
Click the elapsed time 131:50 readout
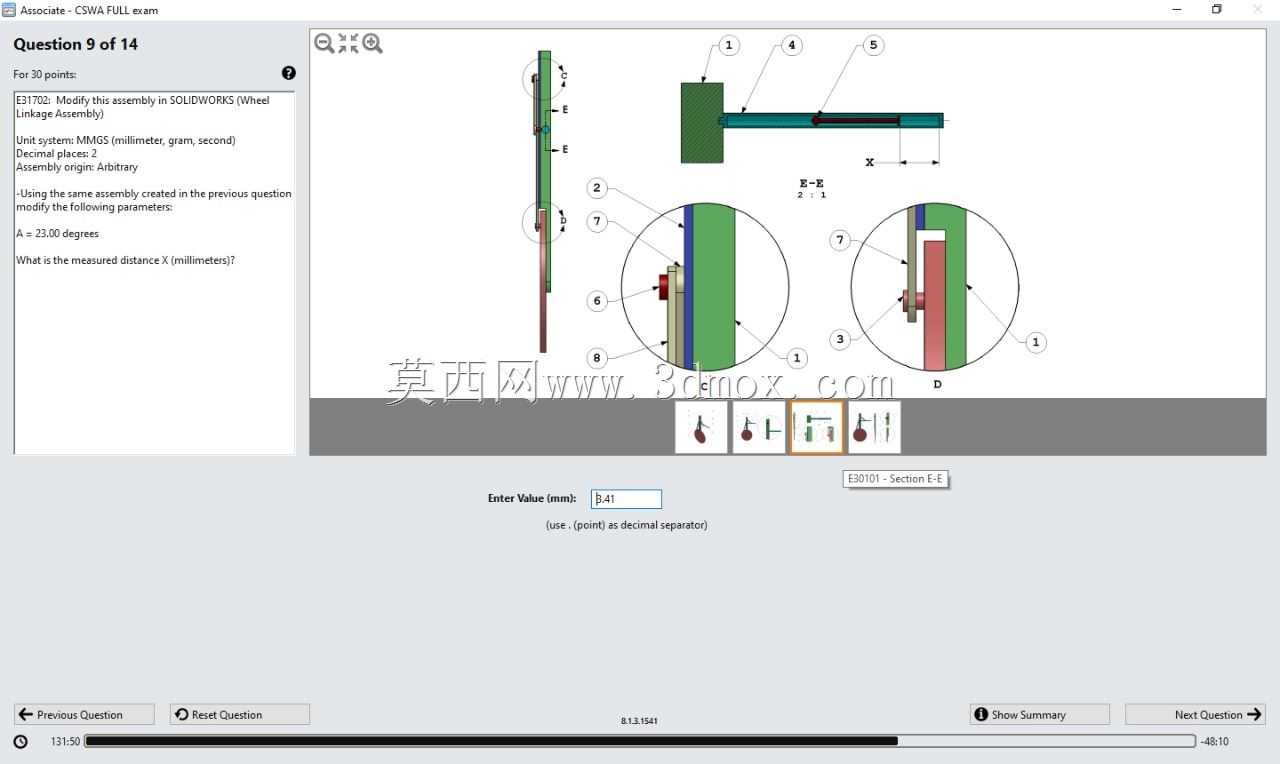pyautogui.click(x=65, y=741)
